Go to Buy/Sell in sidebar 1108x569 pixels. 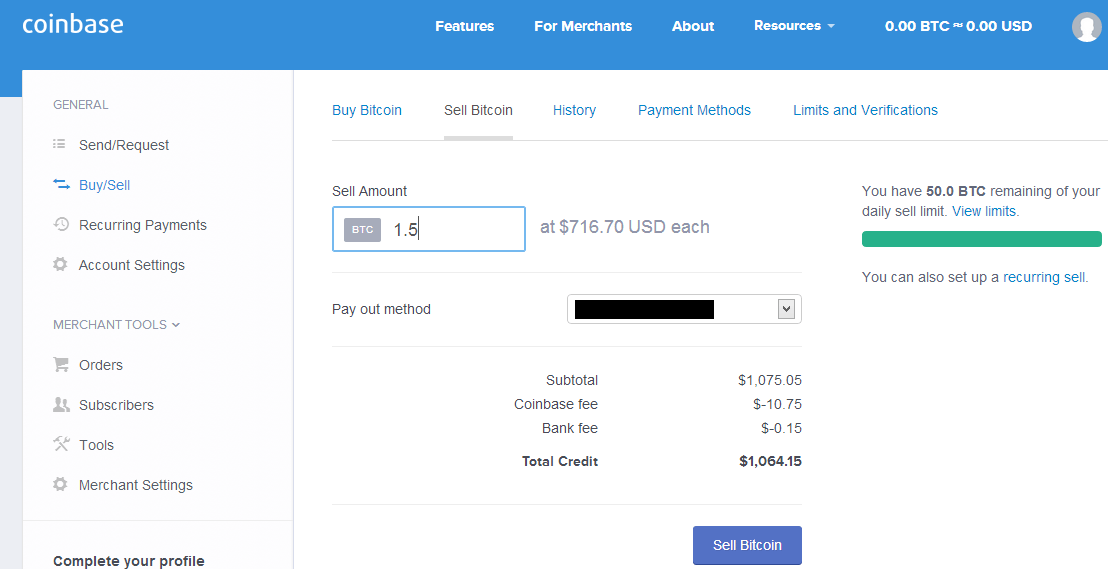(x=105, y=185)
